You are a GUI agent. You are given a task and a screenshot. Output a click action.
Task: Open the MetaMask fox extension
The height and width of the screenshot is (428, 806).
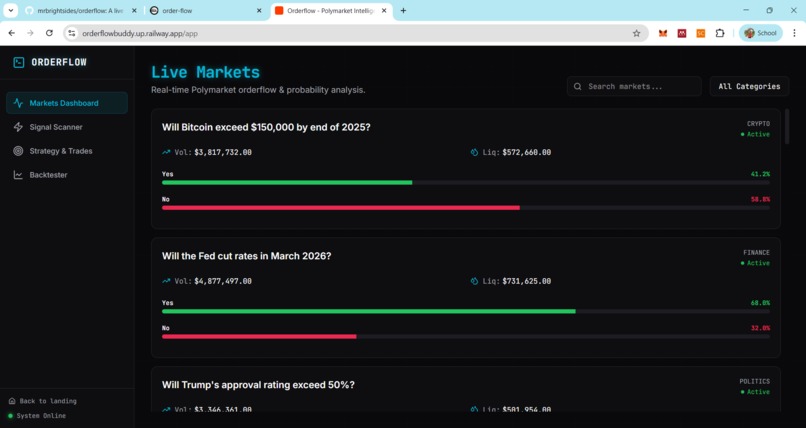[663, 33]
